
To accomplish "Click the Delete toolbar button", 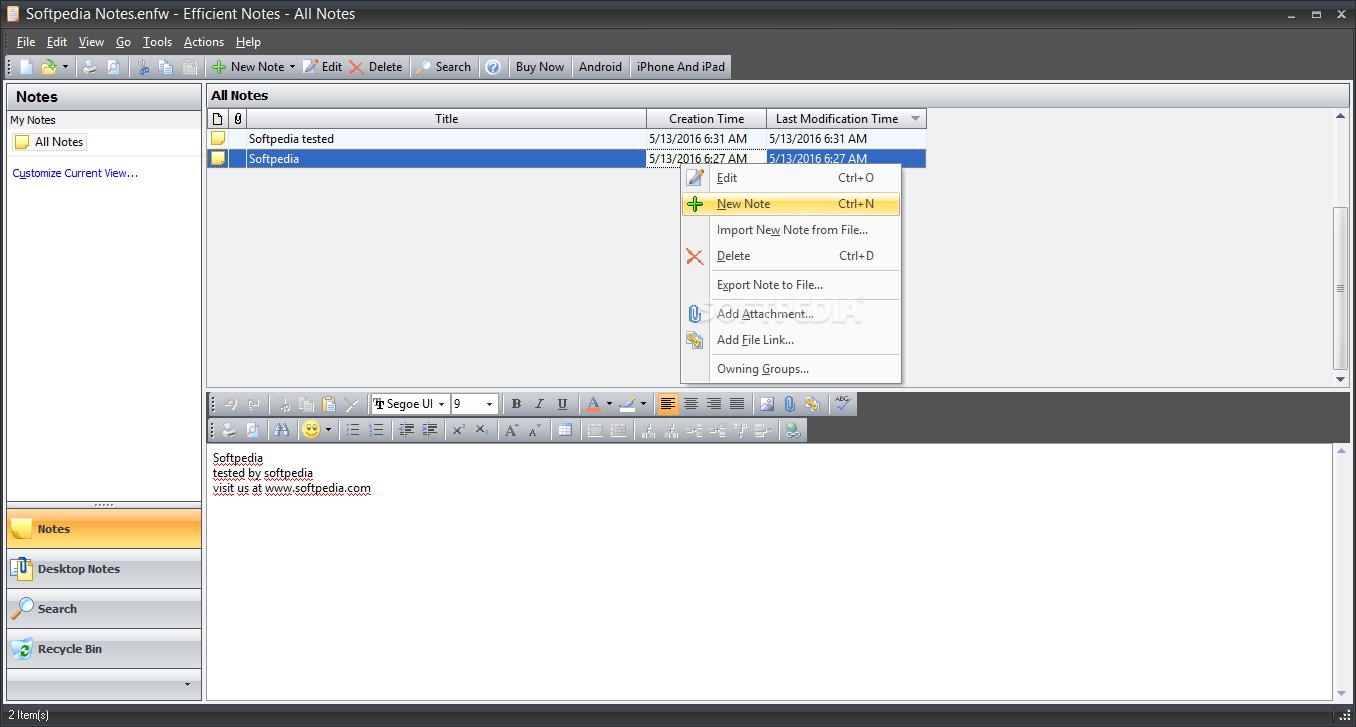I will tap(376, 67).
